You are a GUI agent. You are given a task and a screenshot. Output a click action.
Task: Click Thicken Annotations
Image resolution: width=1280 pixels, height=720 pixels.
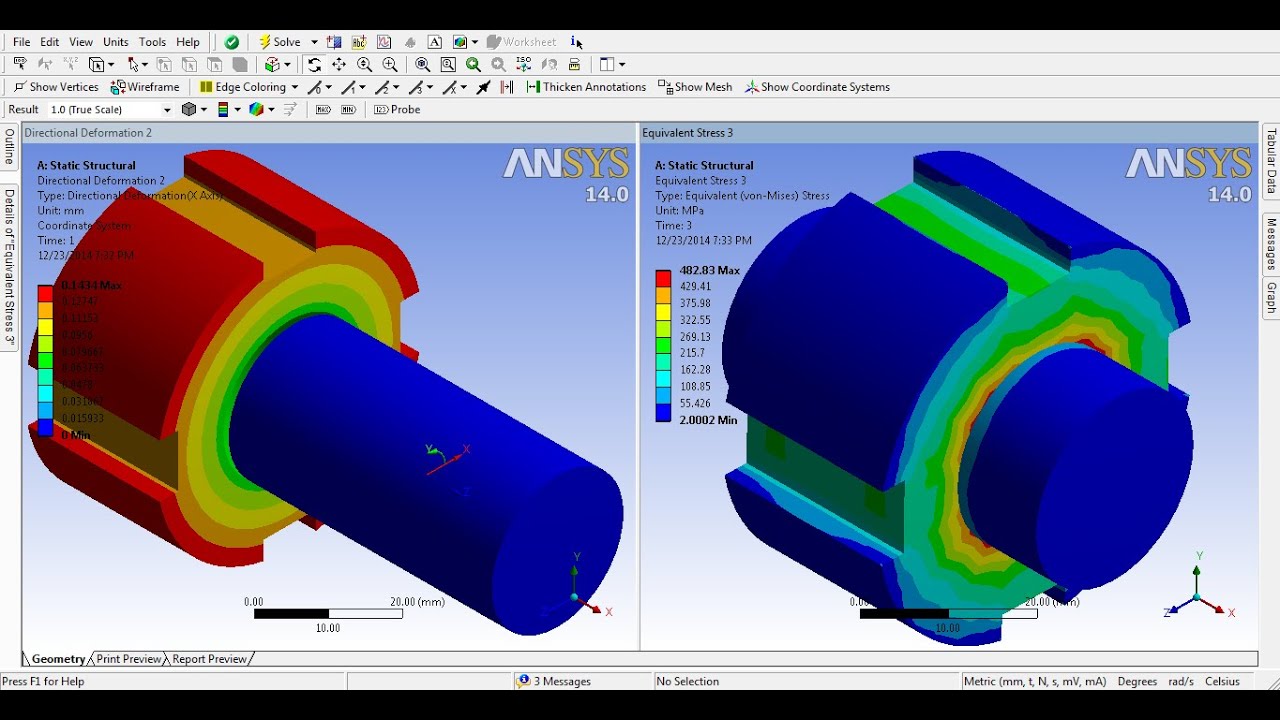point(586,87)
